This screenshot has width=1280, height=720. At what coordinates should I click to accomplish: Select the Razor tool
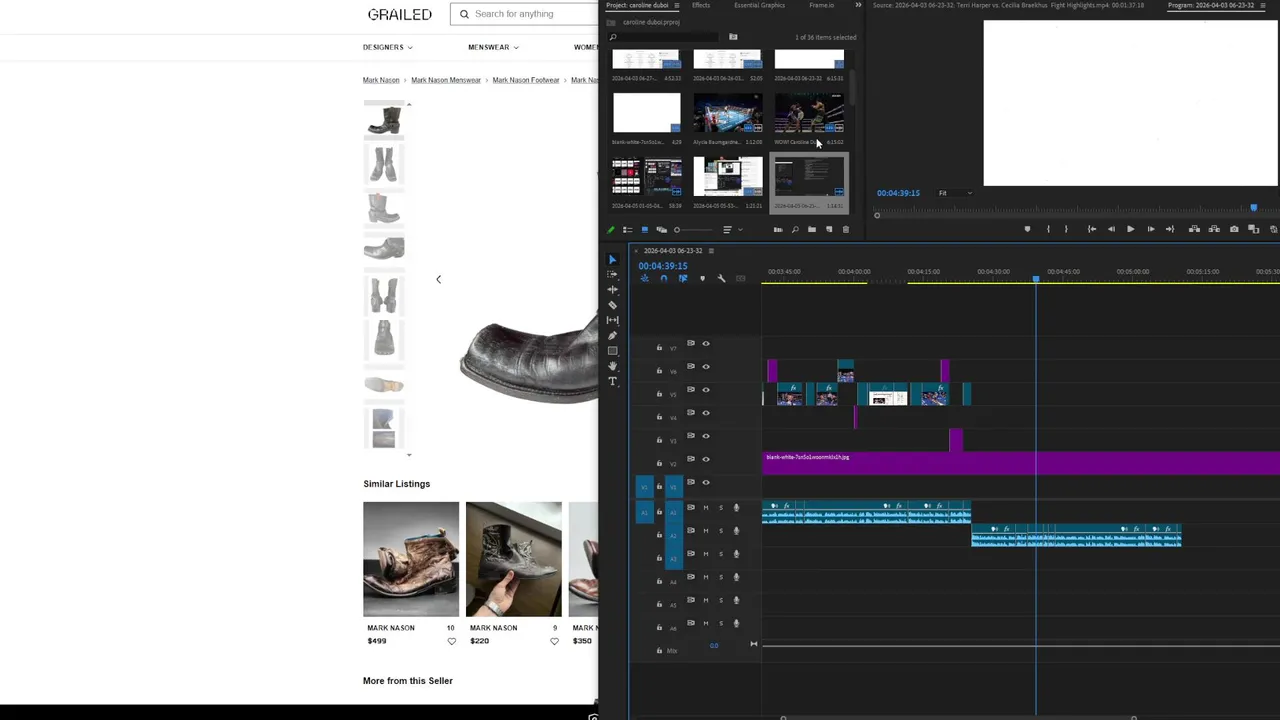click(613, 305)
